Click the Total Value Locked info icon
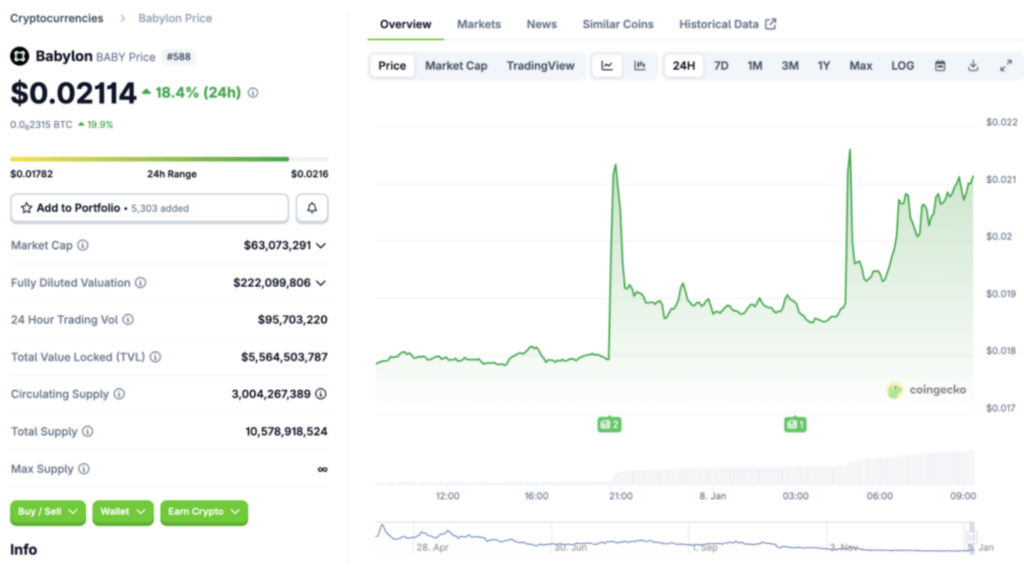 click(155, 357)
